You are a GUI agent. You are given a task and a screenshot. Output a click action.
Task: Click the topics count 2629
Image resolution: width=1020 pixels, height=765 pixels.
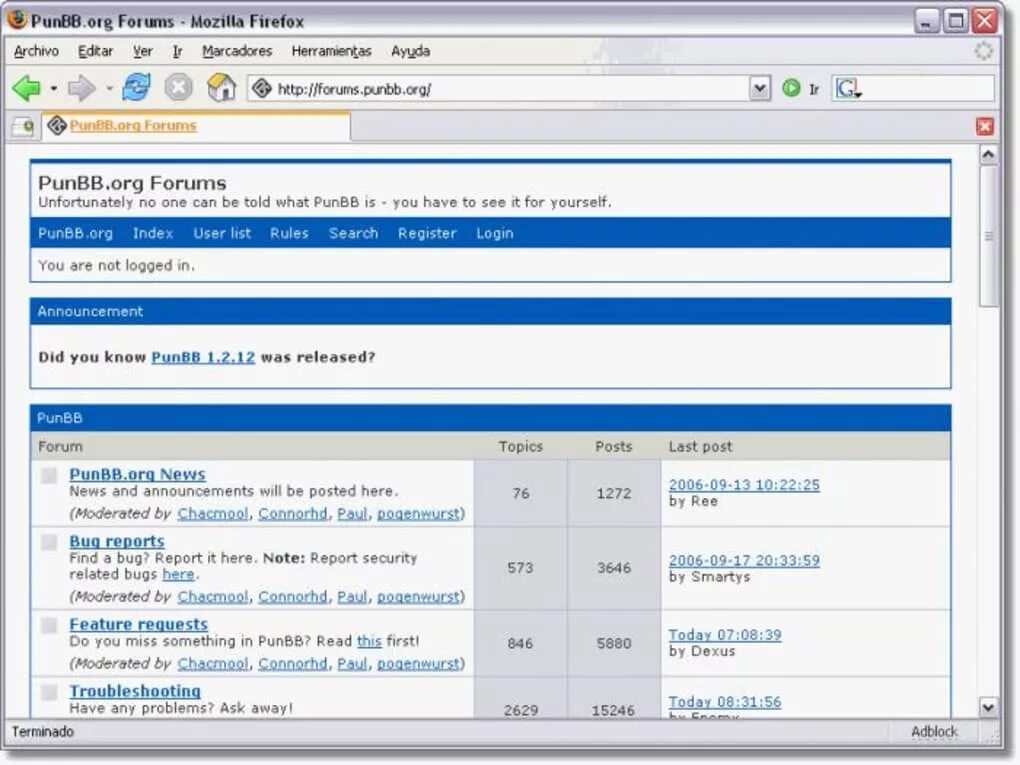click(x=520, y=710)
